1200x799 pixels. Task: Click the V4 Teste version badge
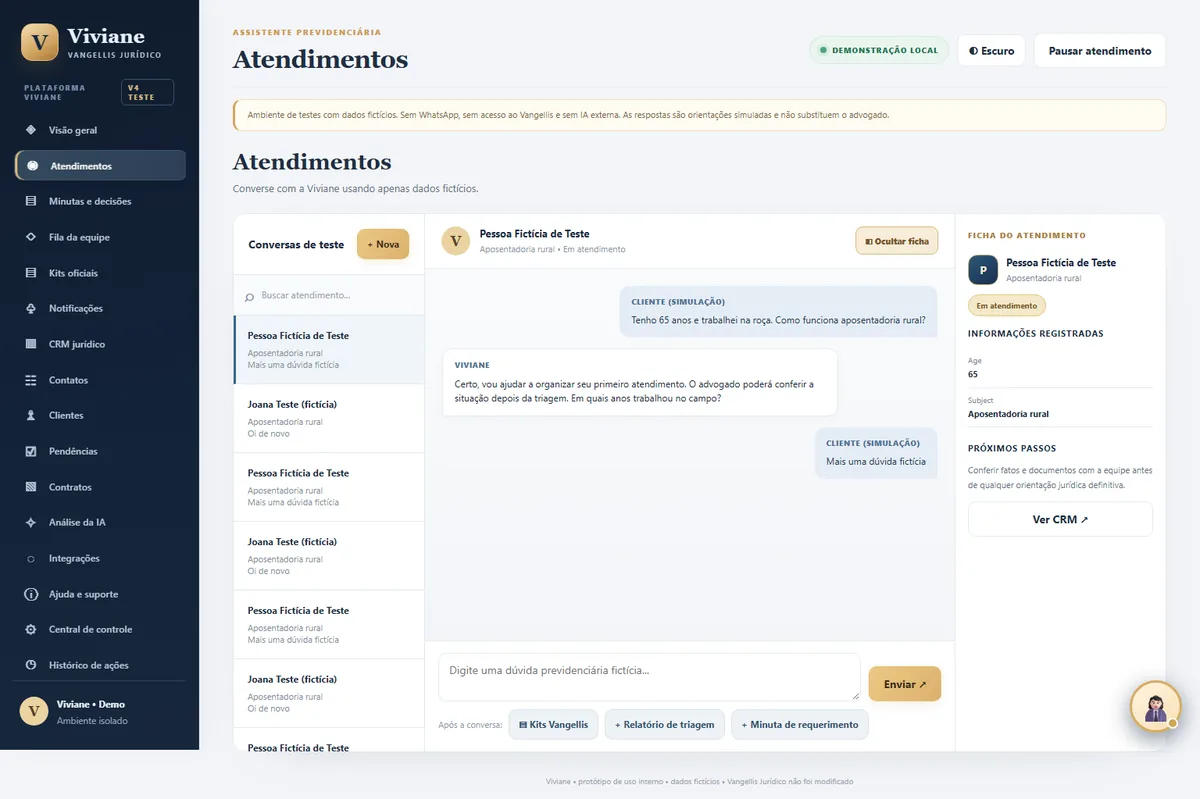(147, 92)
